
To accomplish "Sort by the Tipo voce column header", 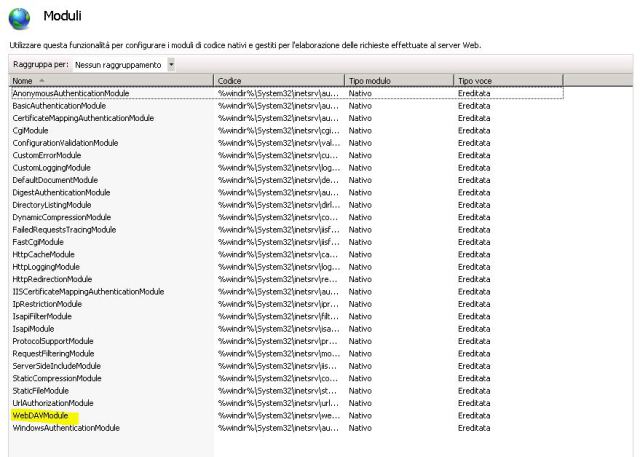I will point(508,81).
